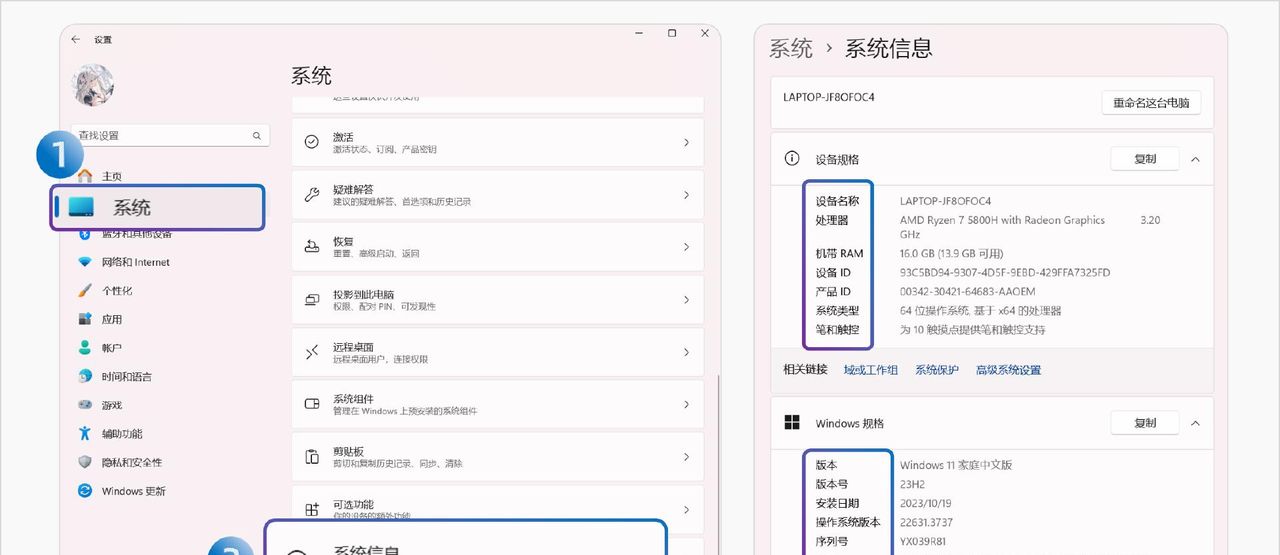Open the user profile avatar
The image size is (1280, 555).
93,85
